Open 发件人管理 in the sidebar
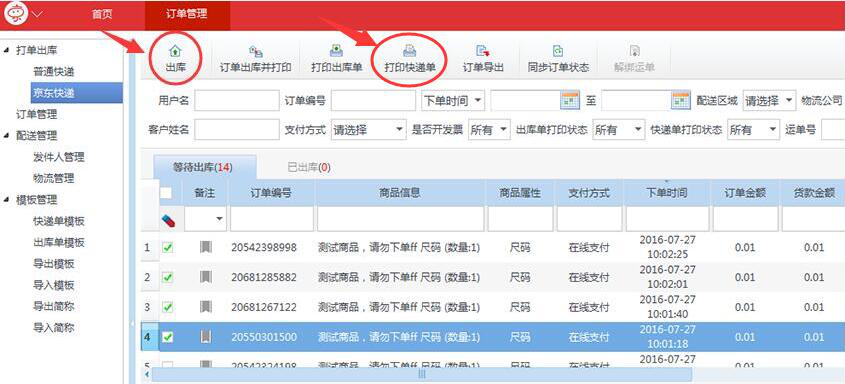Image resolution: width=845 pixels, height=384 pixels. (59, 157)
